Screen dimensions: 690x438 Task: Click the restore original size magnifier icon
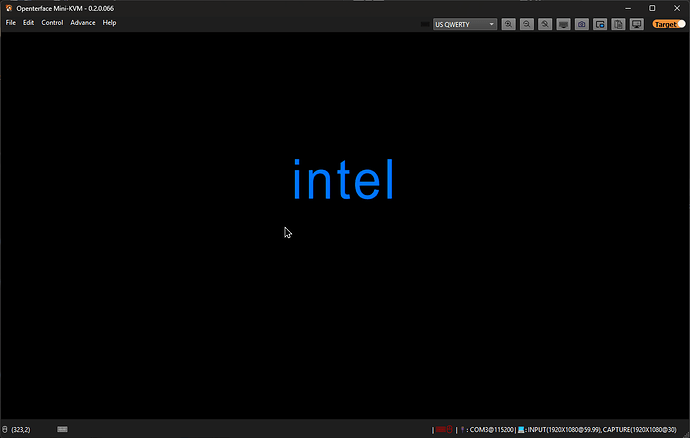pyautogui.click(x=545, y=24)
